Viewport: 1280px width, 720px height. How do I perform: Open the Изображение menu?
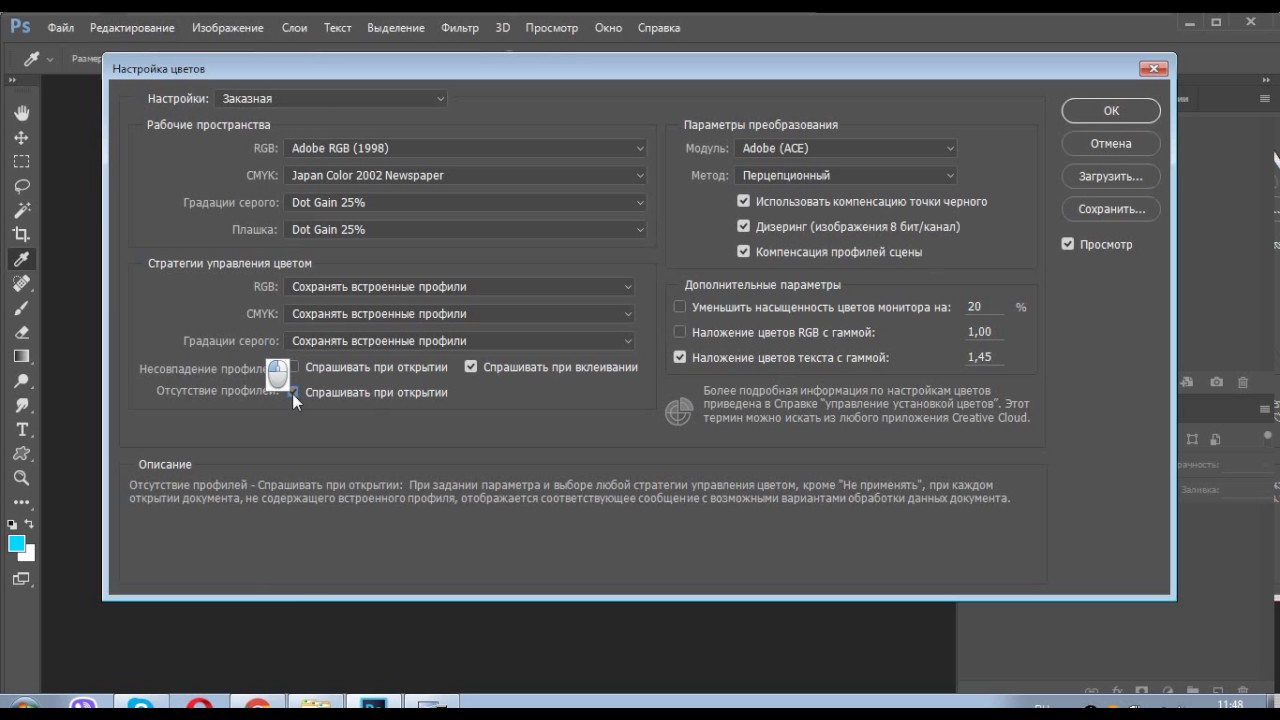[x=228, y=28]
